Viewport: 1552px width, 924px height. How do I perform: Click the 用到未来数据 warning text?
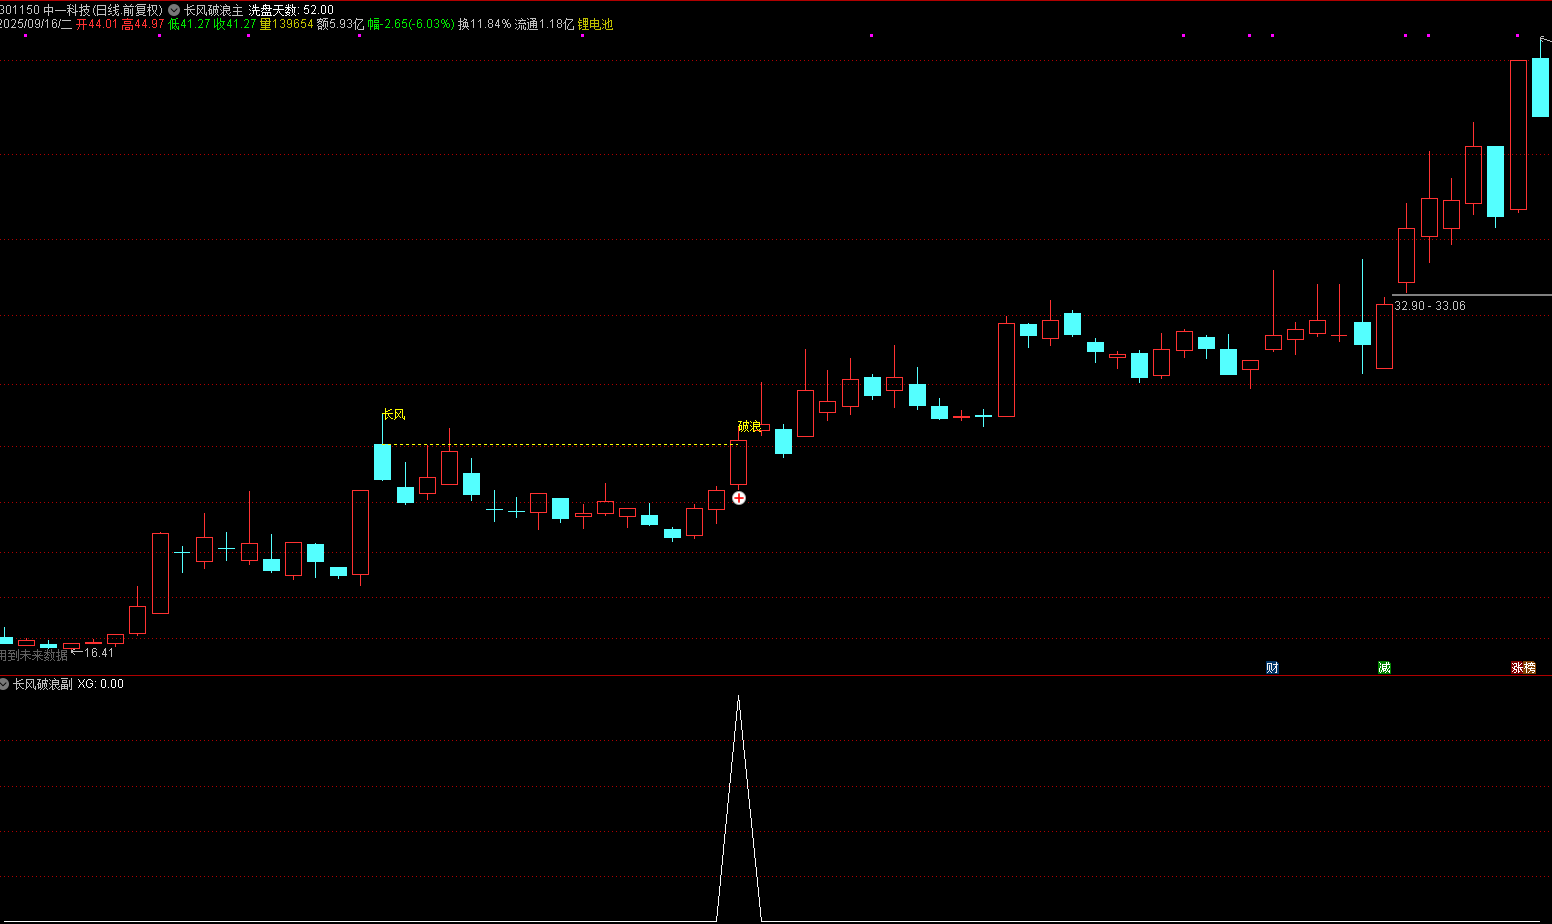tap(33, 655)
